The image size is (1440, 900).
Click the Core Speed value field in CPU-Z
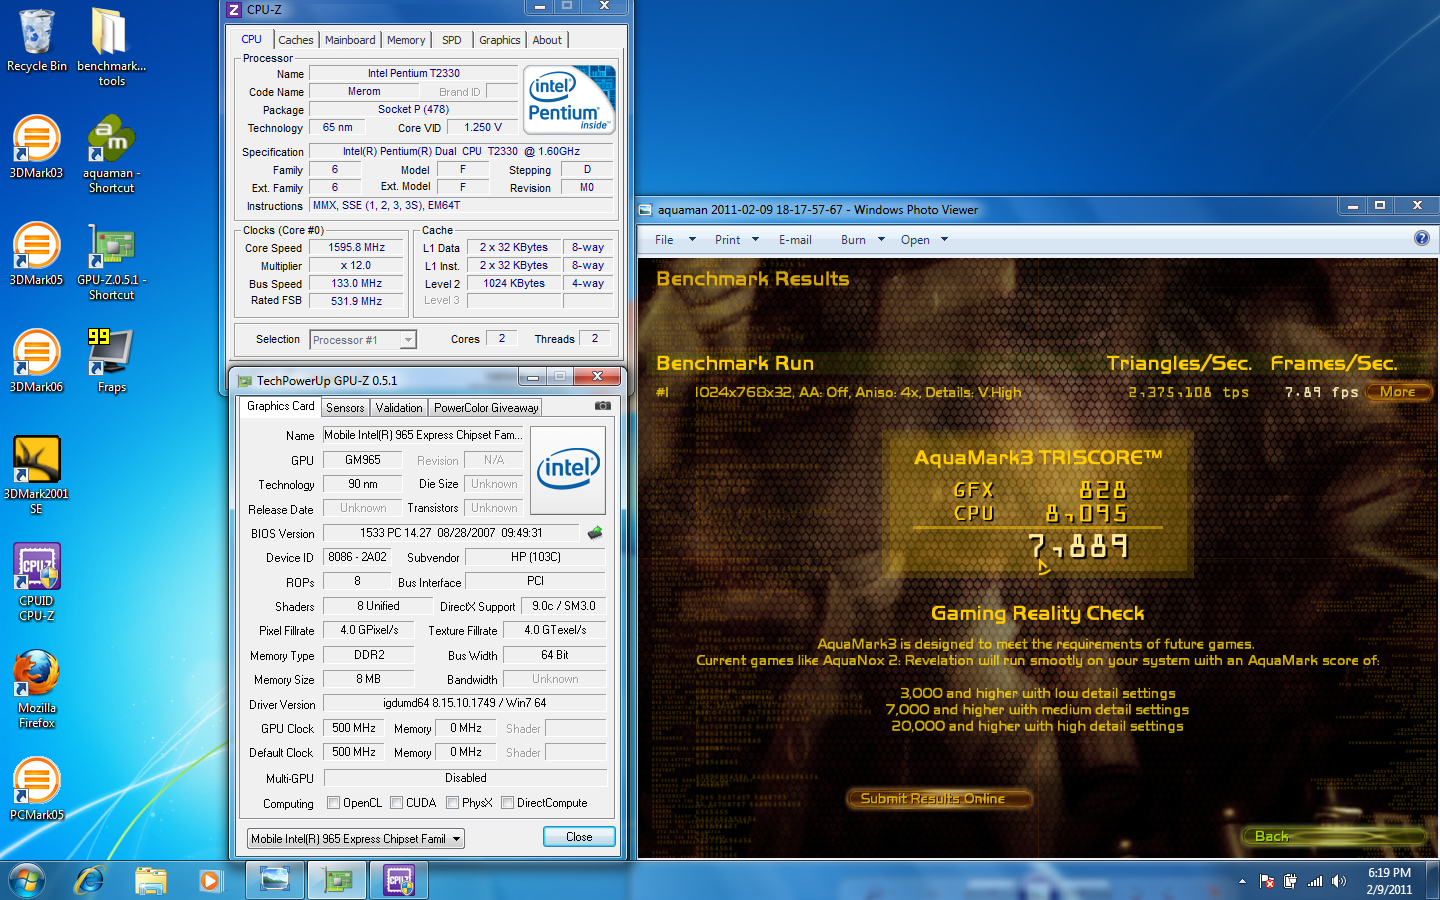pyautogui.click(x=356, y=248)
